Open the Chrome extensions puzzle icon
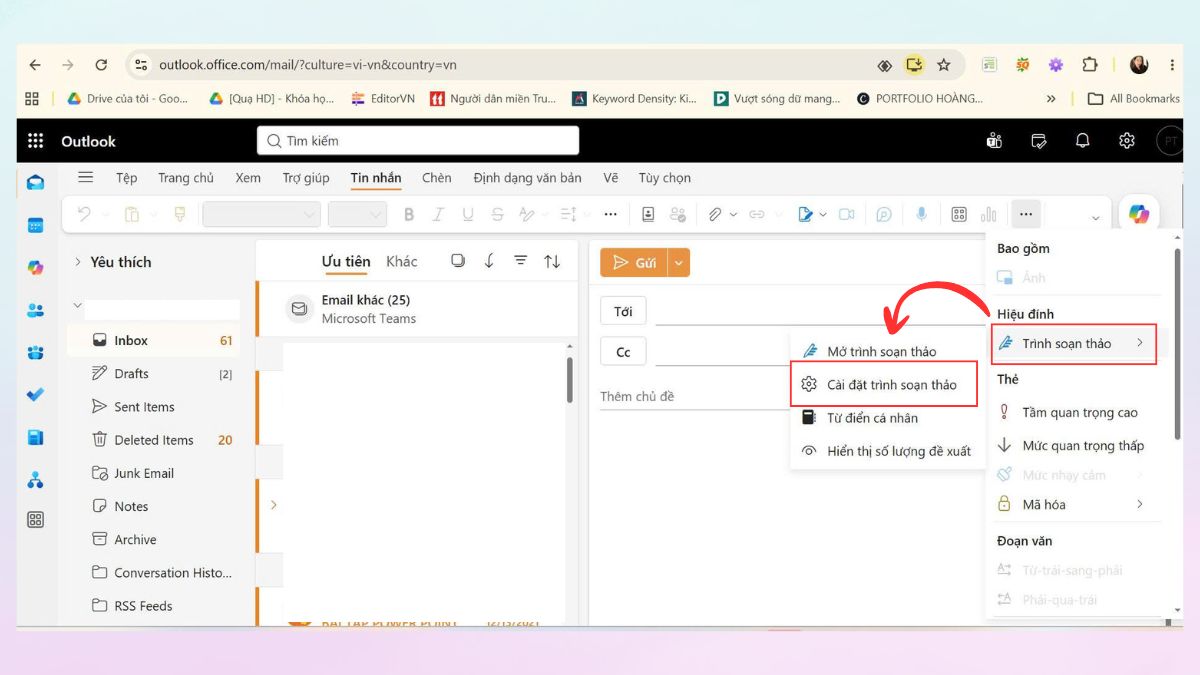This screenshot has width=1200, height=675. point(1090,65)
